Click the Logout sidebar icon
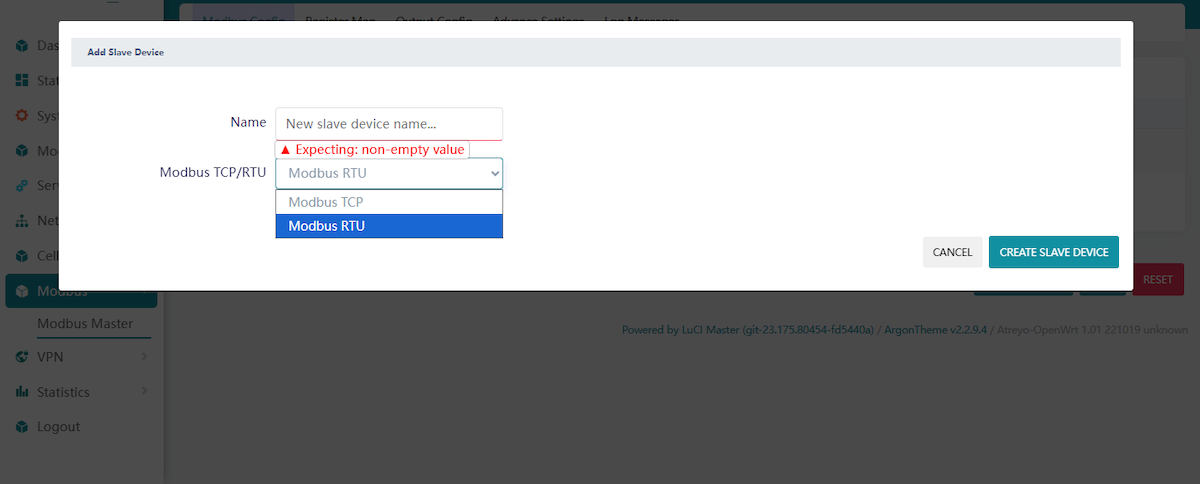 point(22,427)
